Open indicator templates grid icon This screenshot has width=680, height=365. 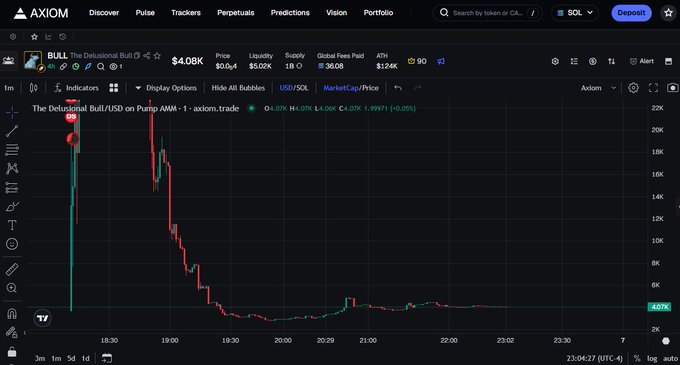[x=114, y=88]
